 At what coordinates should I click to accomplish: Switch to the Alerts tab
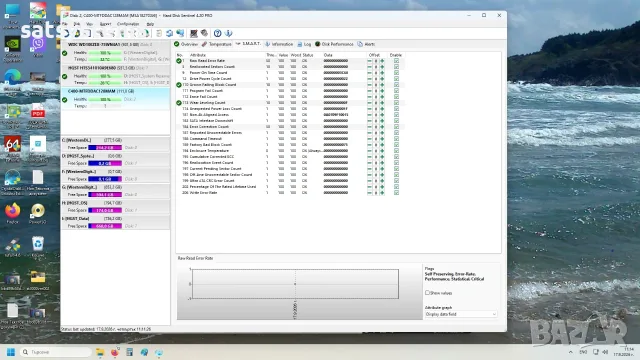(x=366, y=44)
